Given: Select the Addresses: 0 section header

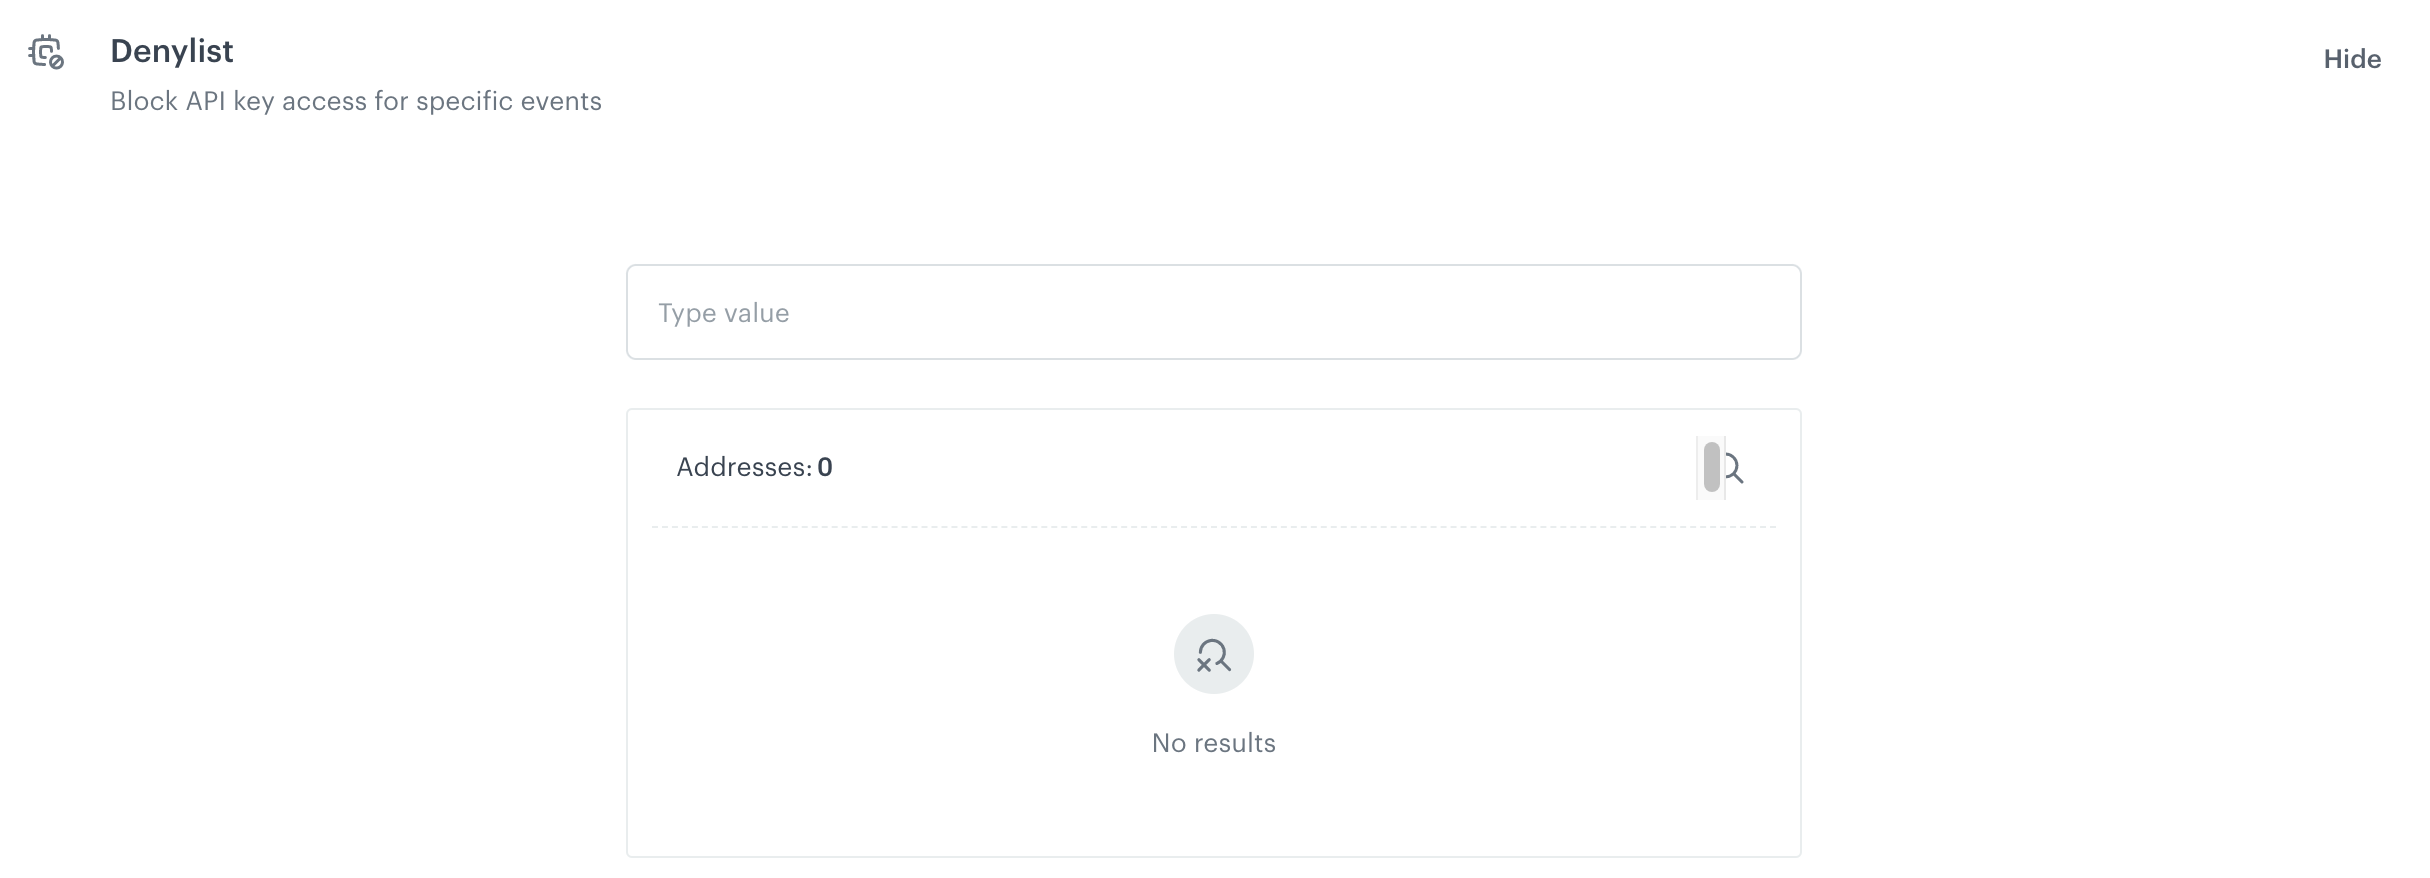Looking at the screenshot, I should point(755,467).
